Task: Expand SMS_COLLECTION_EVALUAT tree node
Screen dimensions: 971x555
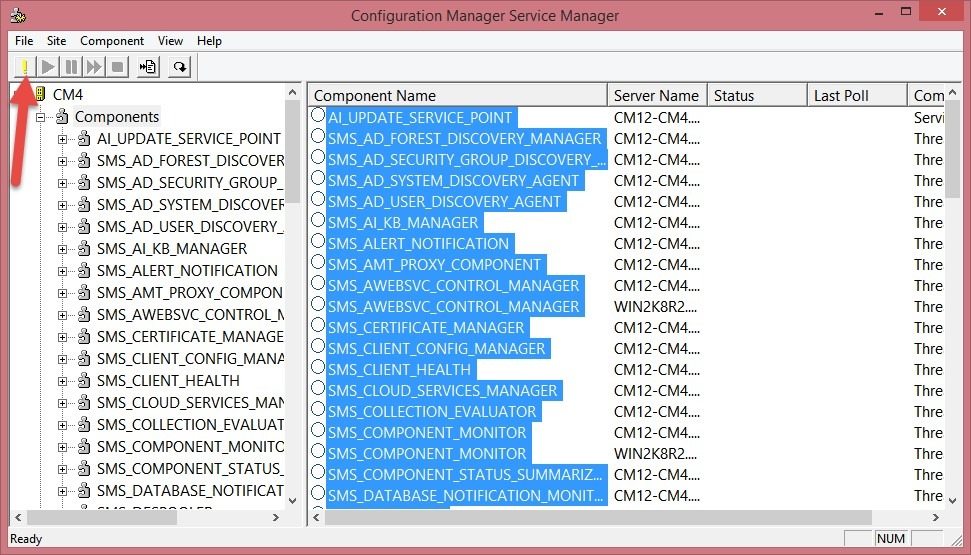Action: pyautogui.click(x=63, y=425)
